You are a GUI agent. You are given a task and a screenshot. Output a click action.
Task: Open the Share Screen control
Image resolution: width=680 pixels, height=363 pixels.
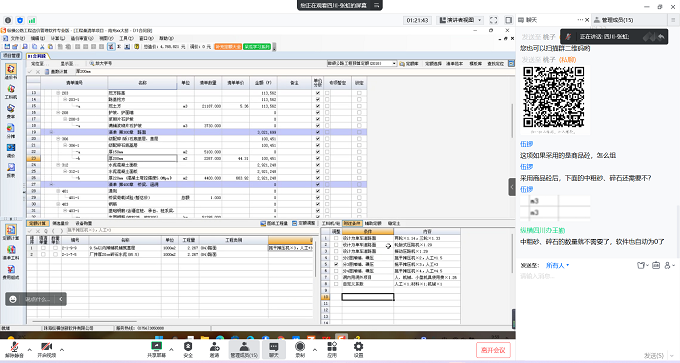click(x=156, y=349)
